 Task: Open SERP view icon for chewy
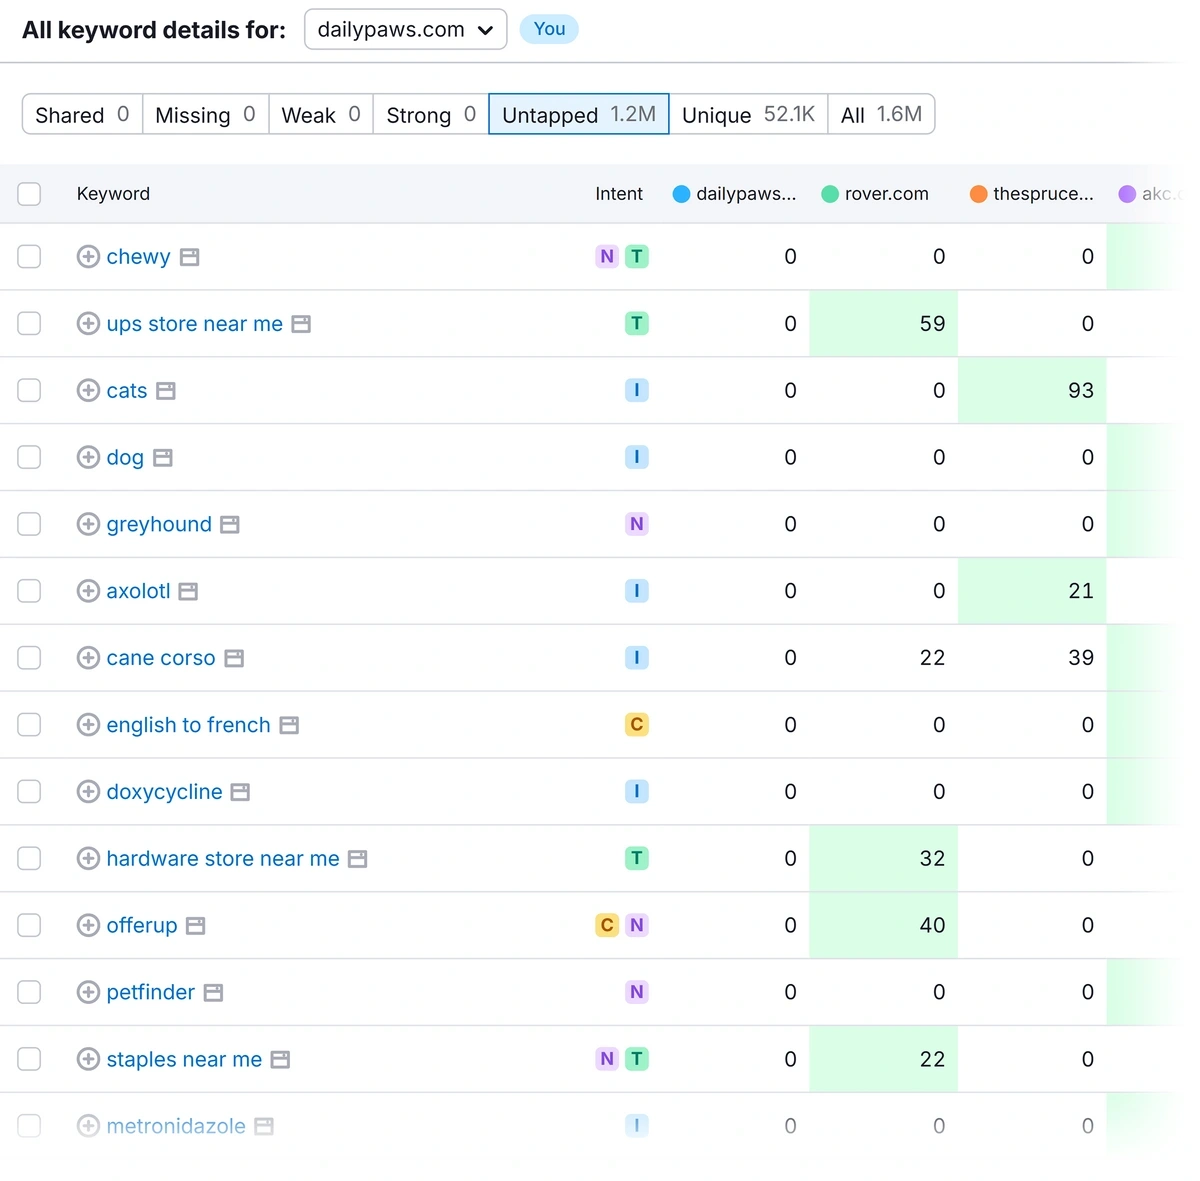(x=190, y=258)
